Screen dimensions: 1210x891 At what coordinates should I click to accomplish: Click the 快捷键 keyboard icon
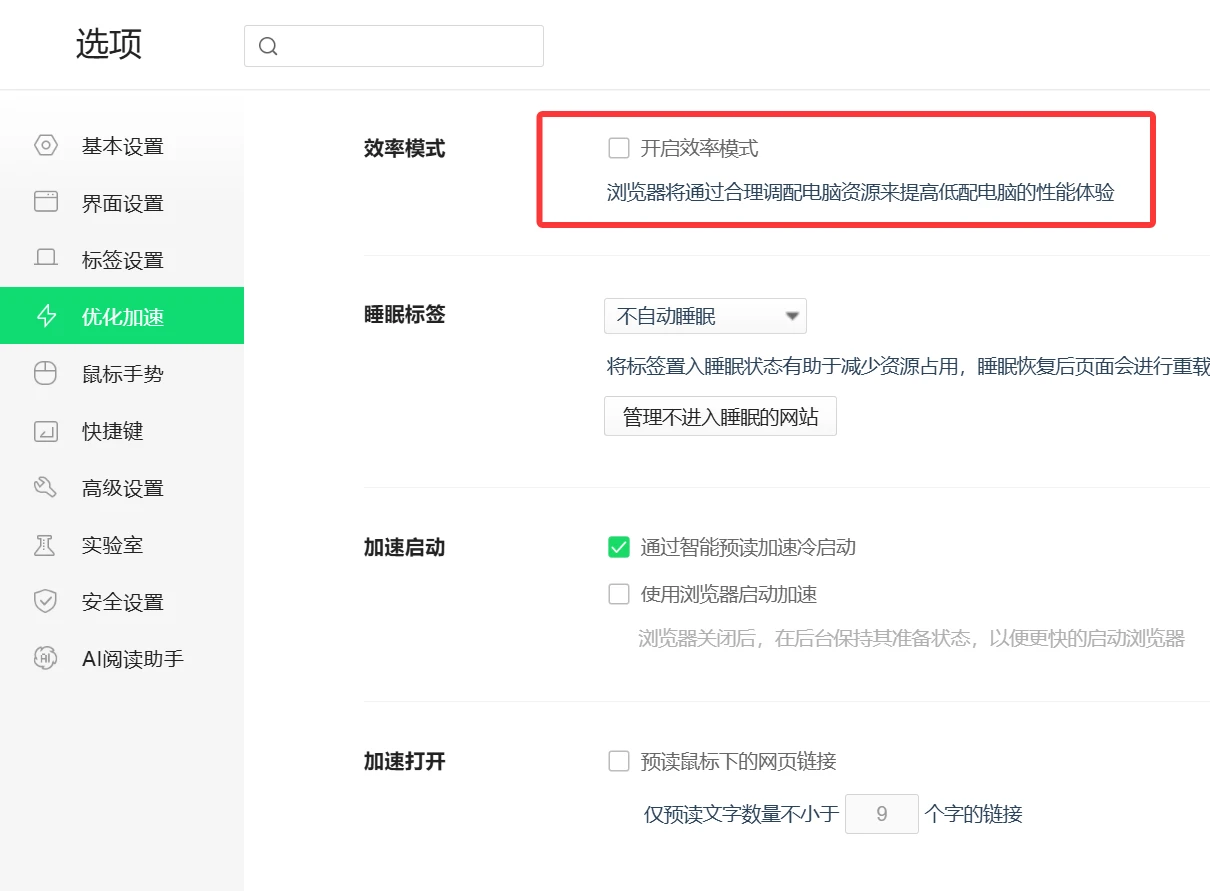46,431
